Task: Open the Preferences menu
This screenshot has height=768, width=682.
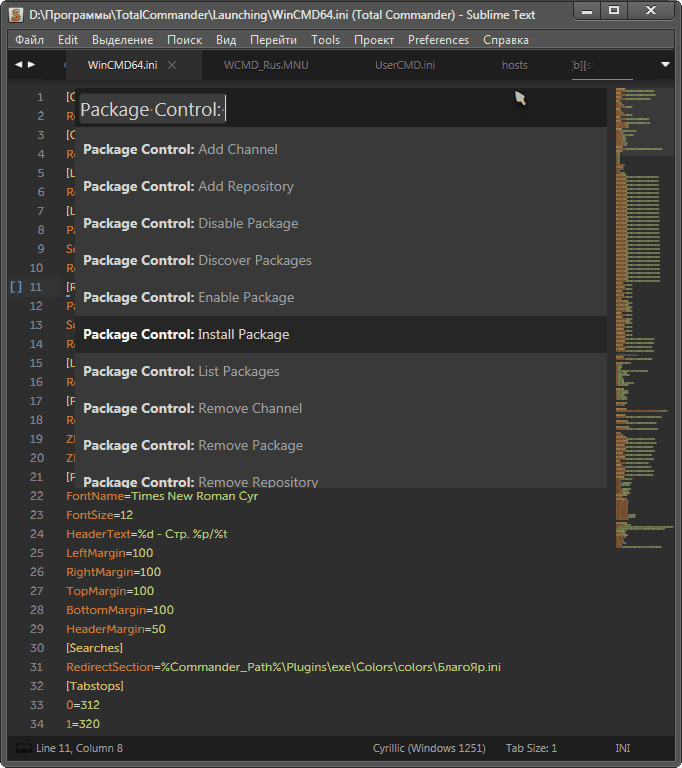Action: click(x=438, y=40)
